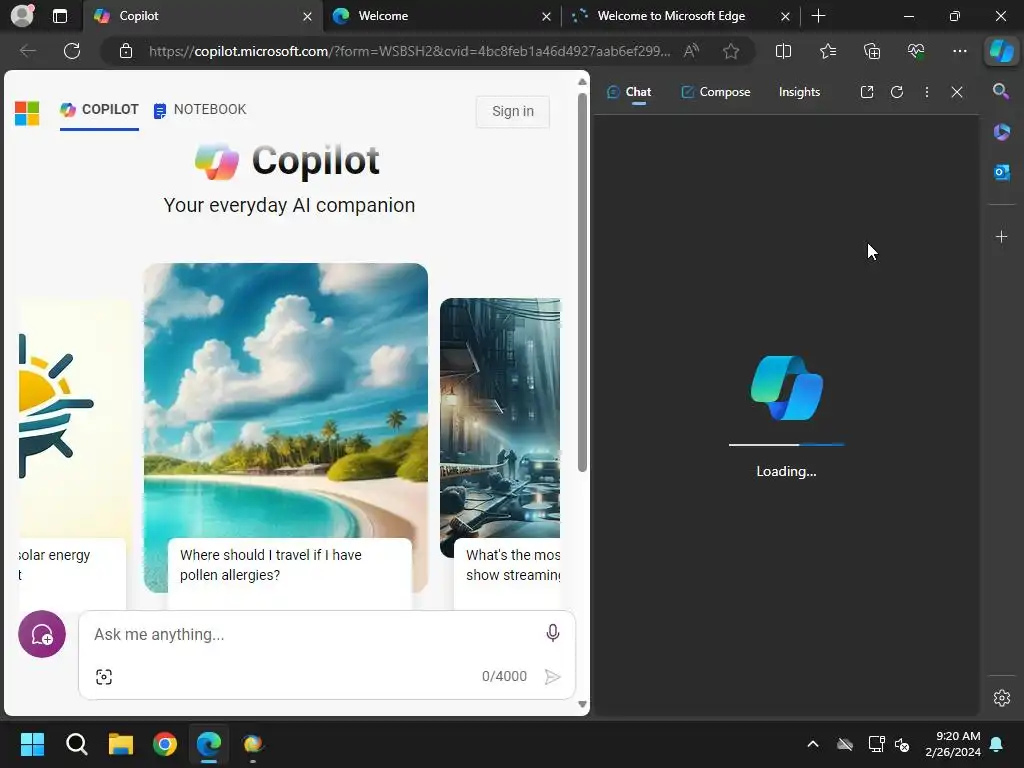Click the scrollbar up arrow

click(583, 82)
